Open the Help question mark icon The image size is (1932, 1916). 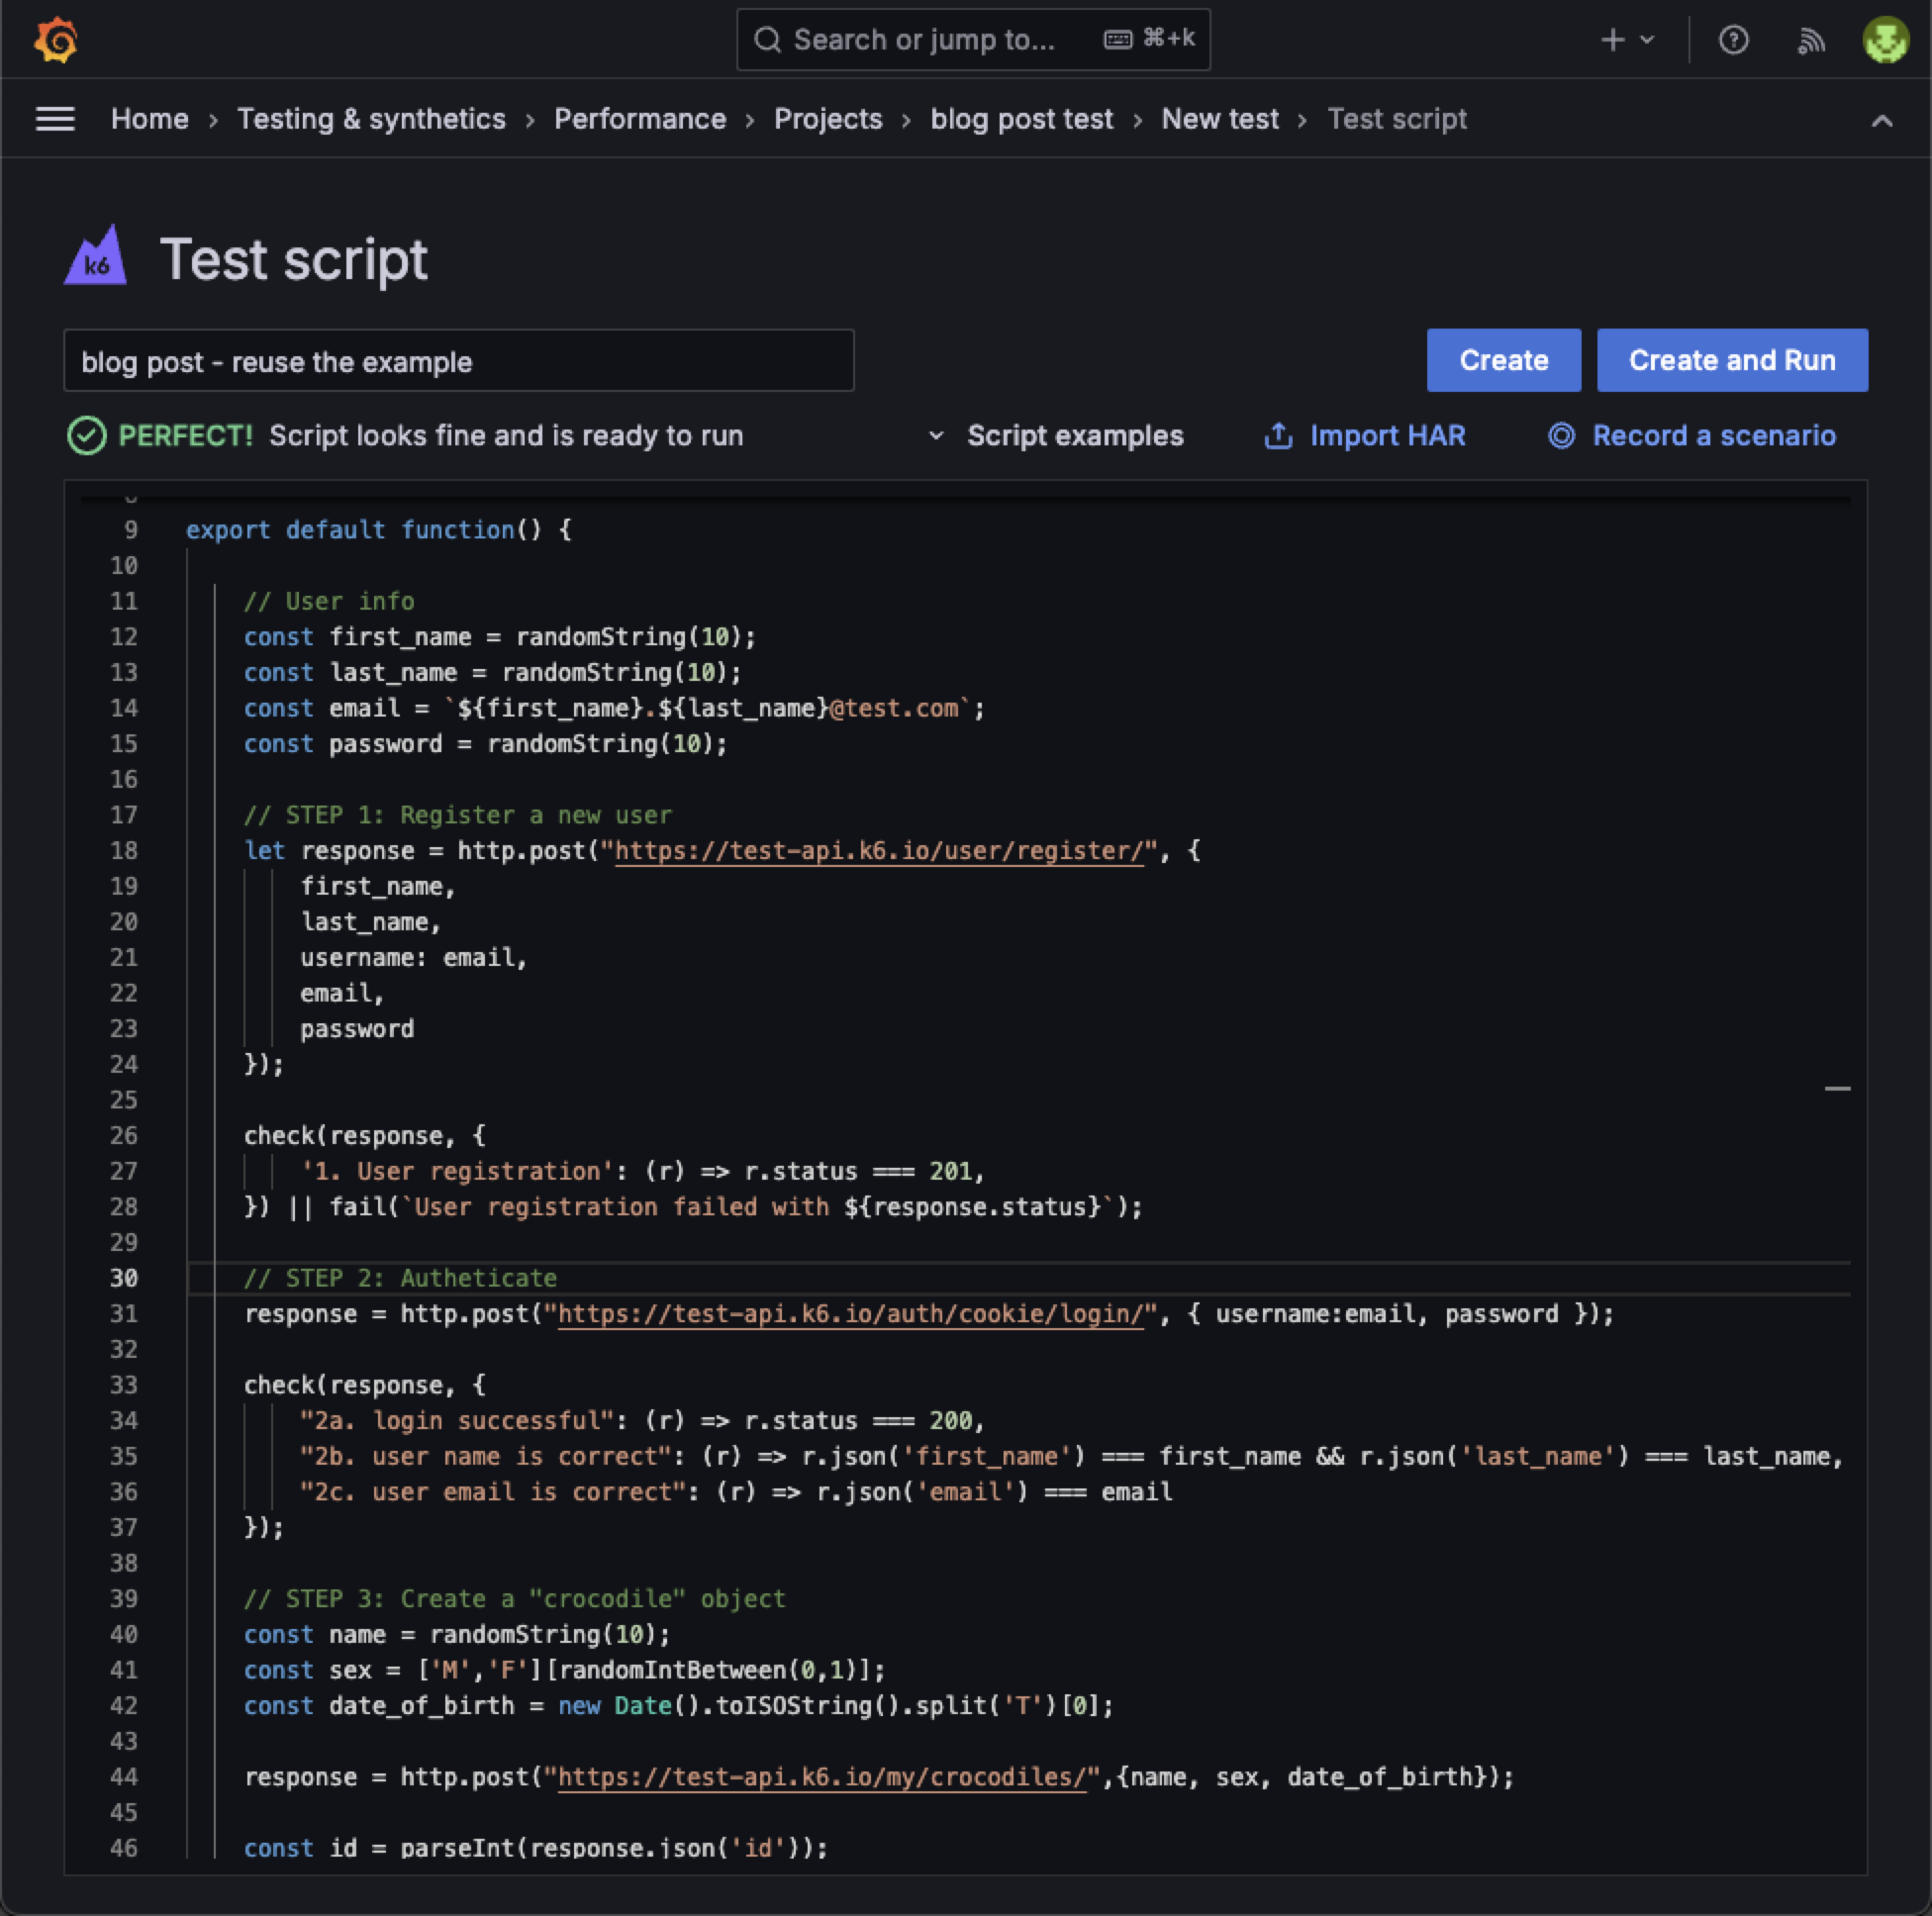tap(1733, 40)
